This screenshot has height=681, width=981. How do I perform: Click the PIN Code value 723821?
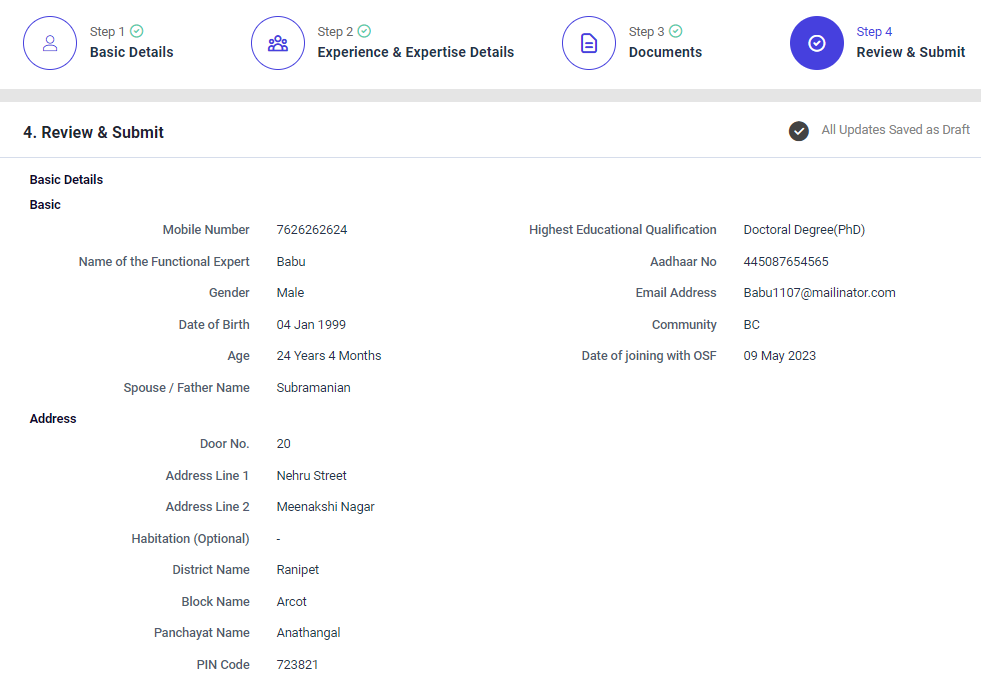pyautogui.click(x=297, y=665)
